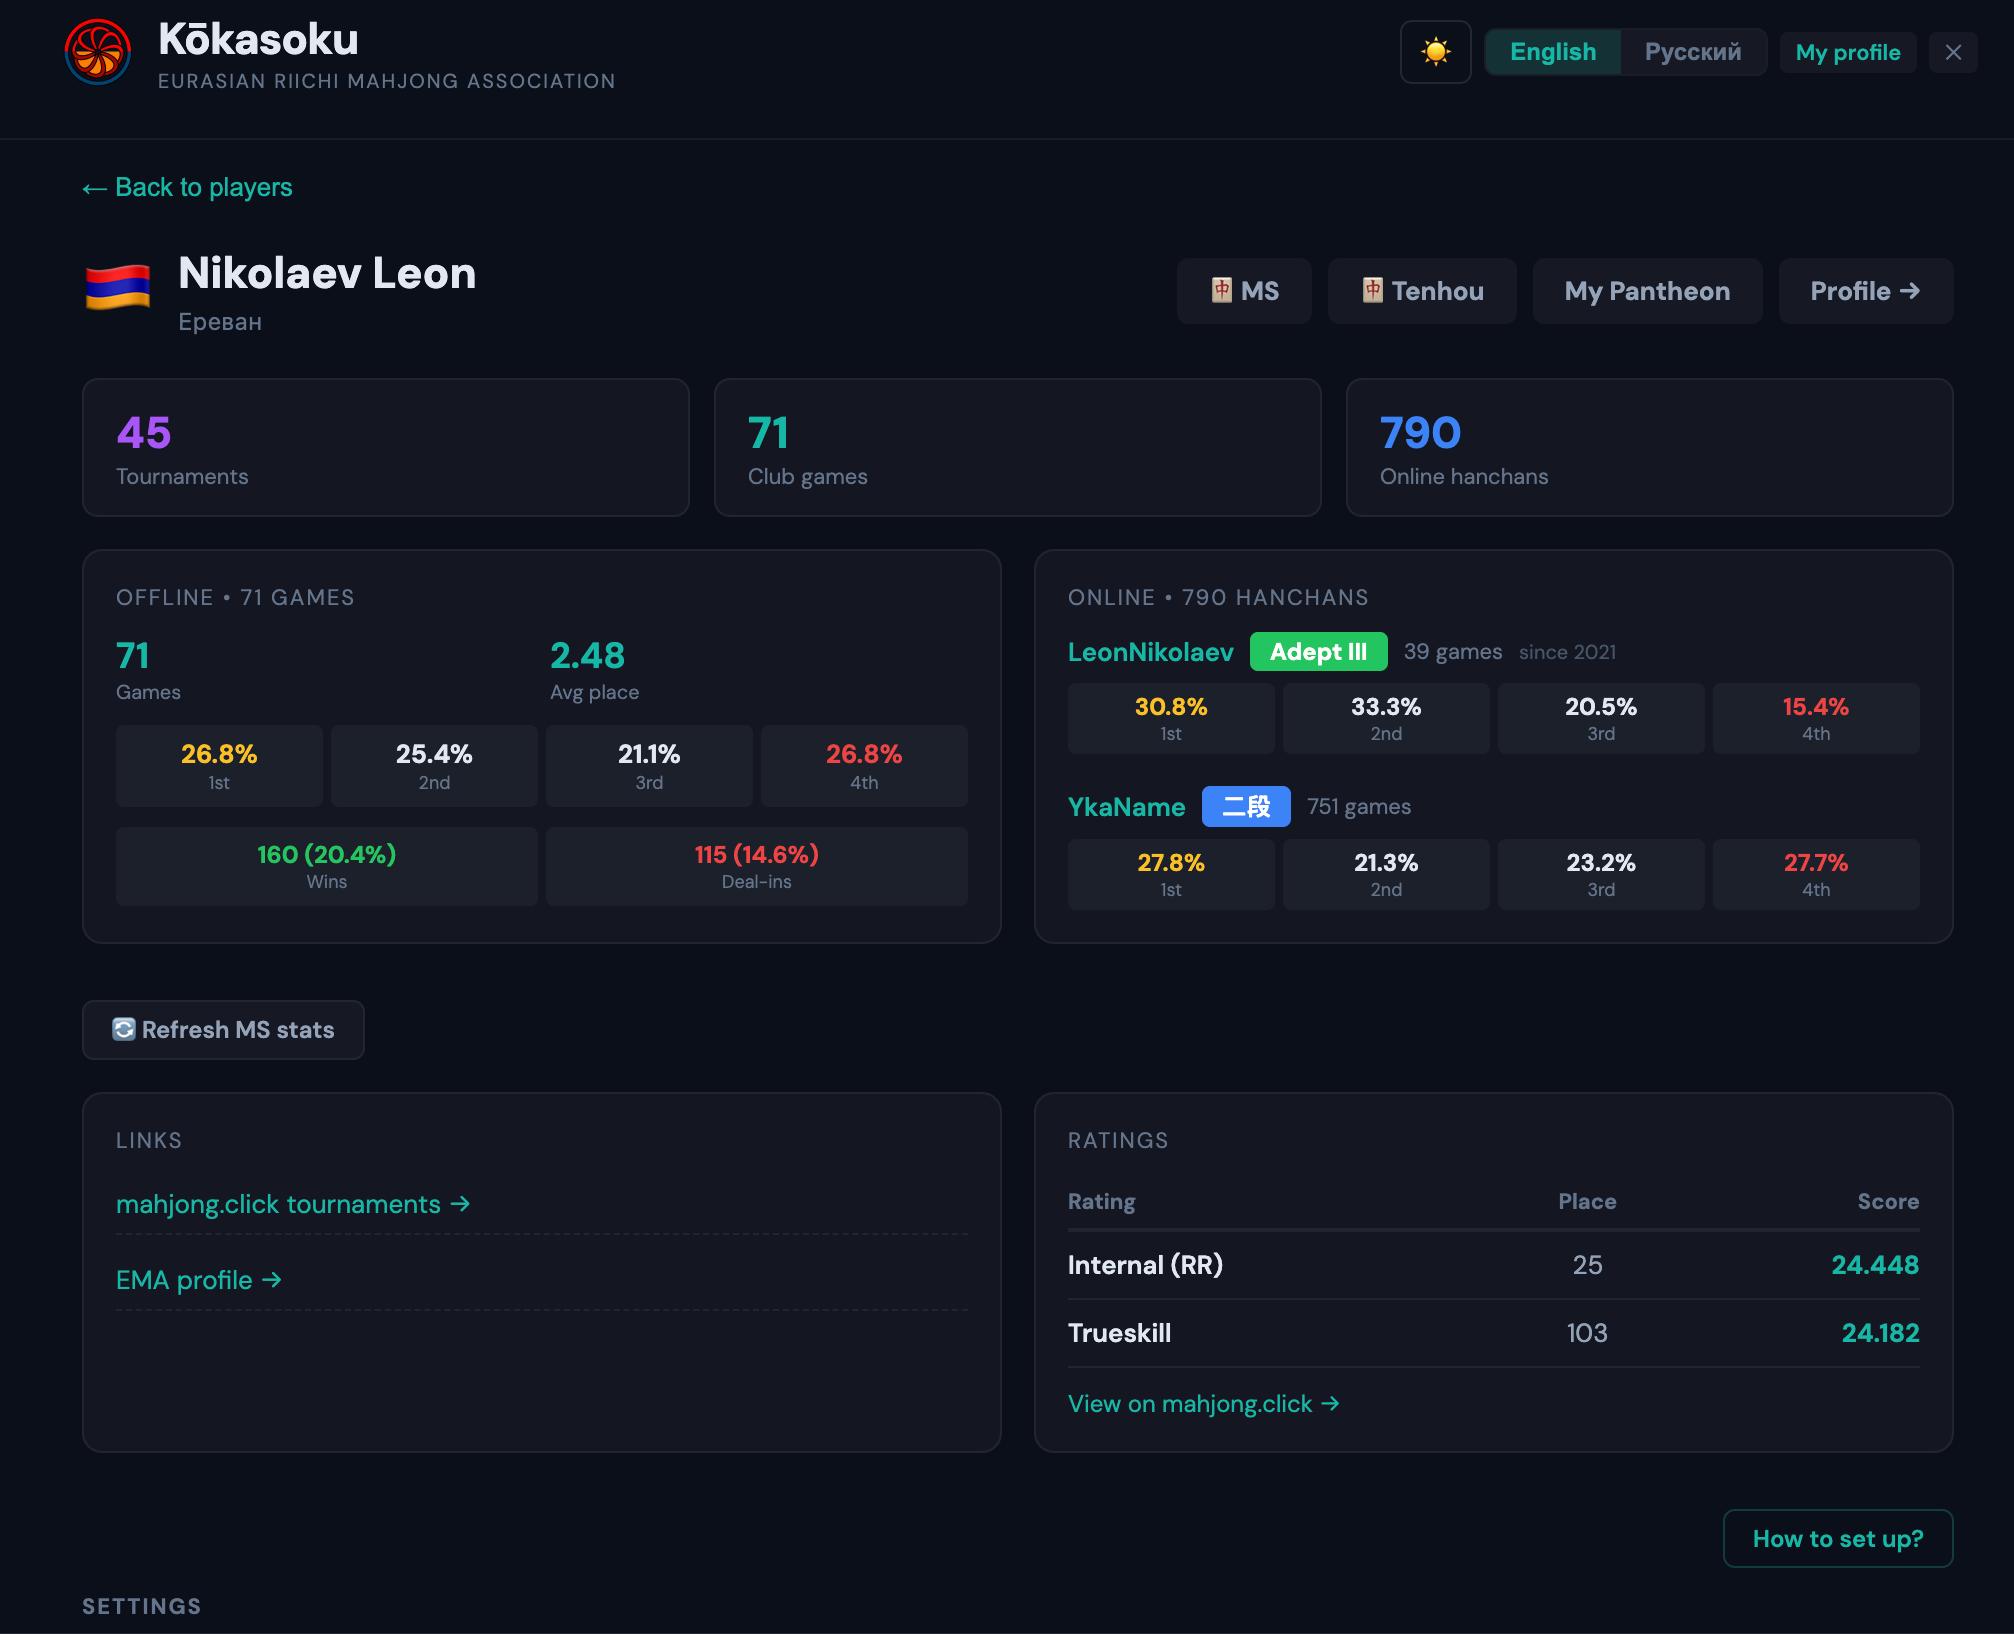Image resolution: width=2014 pixels, height=1634 pixels.
Task: Click the 二段 rank badge
Action: click(x=1246, y=807)
